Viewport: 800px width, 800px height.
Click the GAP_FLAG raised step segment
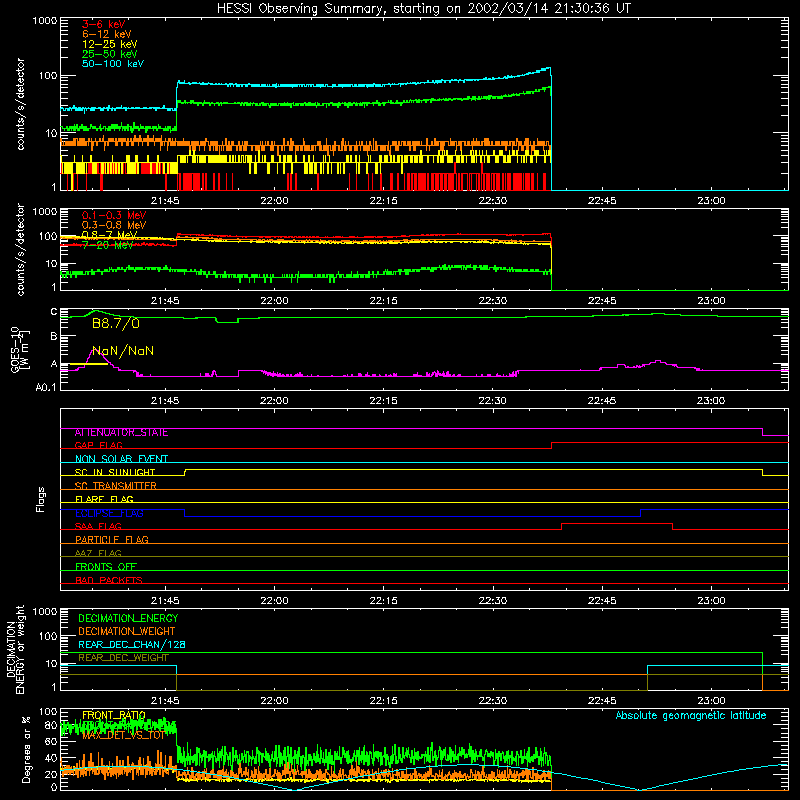pos(670,443)
